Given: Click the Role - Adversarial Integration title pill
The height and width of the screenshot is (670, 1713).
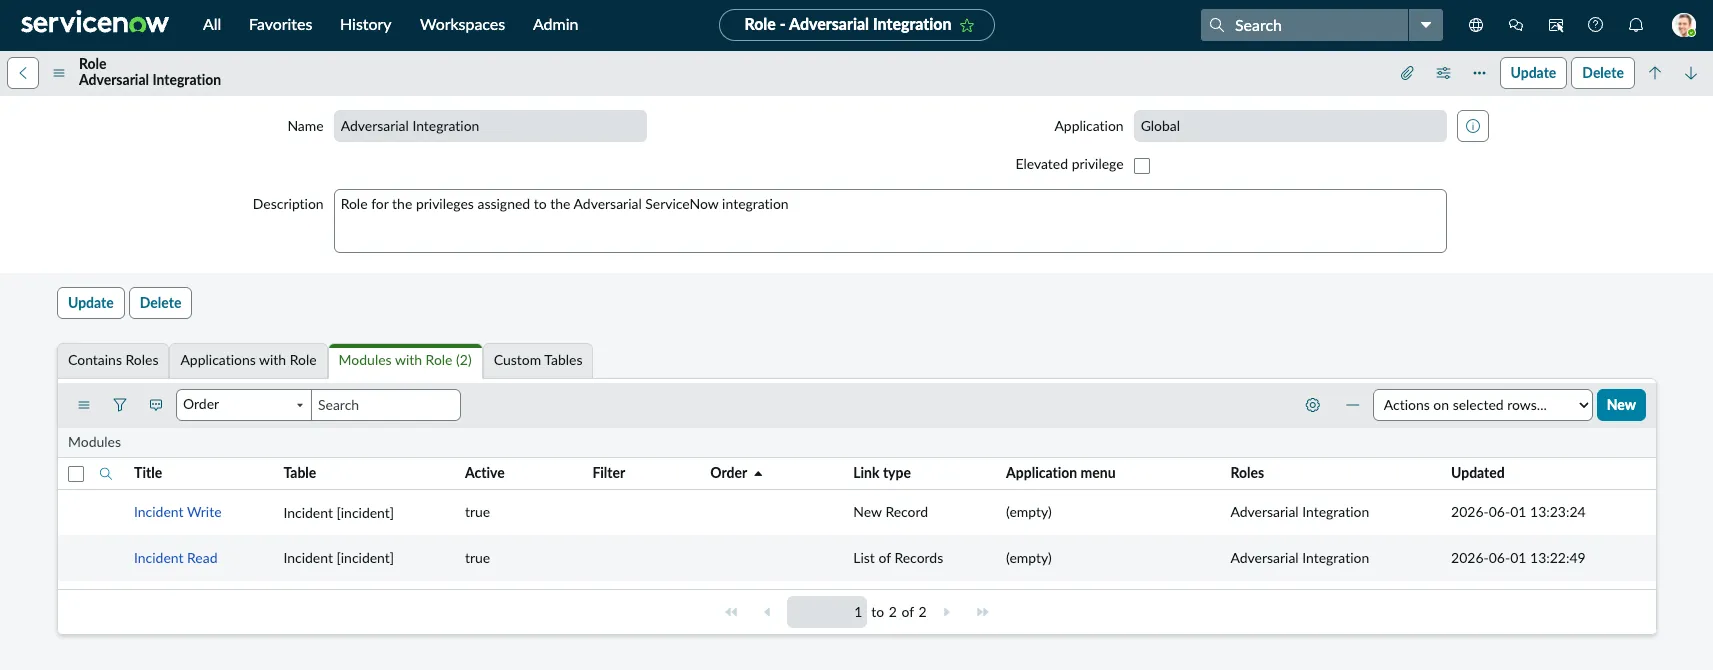Looking at the screenshot, I should [857, 25].
